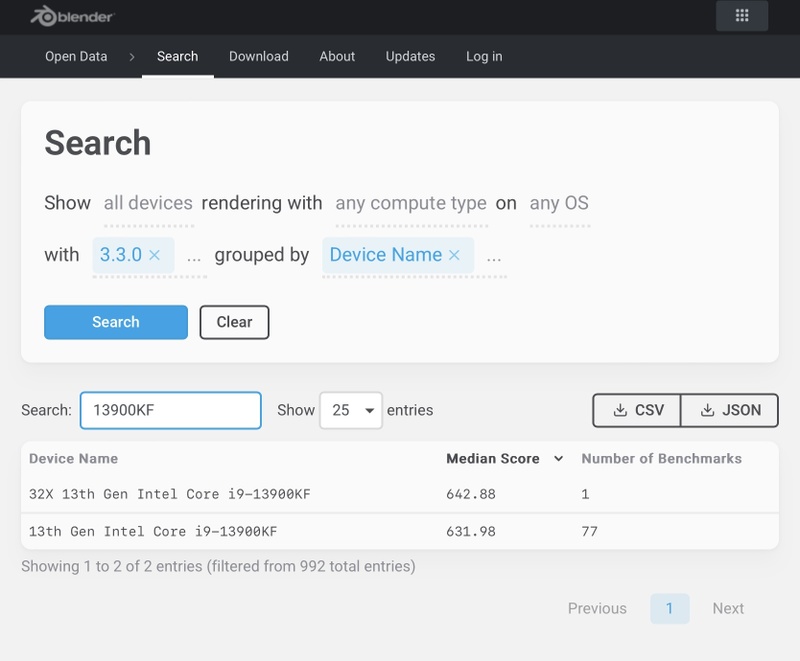
Task: Click the 631.98 median score
Action: click(470, 531)
